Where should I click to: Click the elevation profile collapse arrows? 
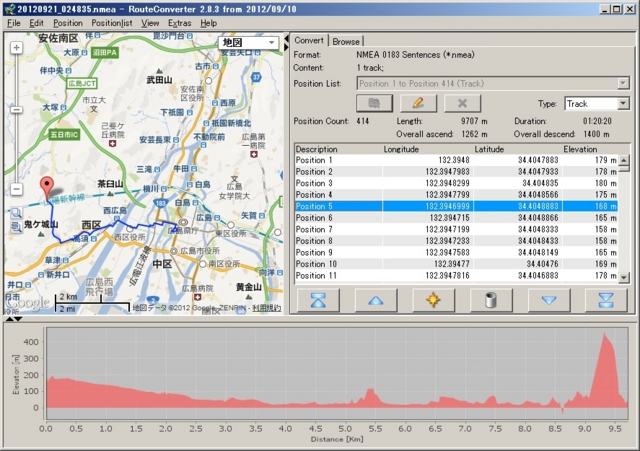[14, 319]
